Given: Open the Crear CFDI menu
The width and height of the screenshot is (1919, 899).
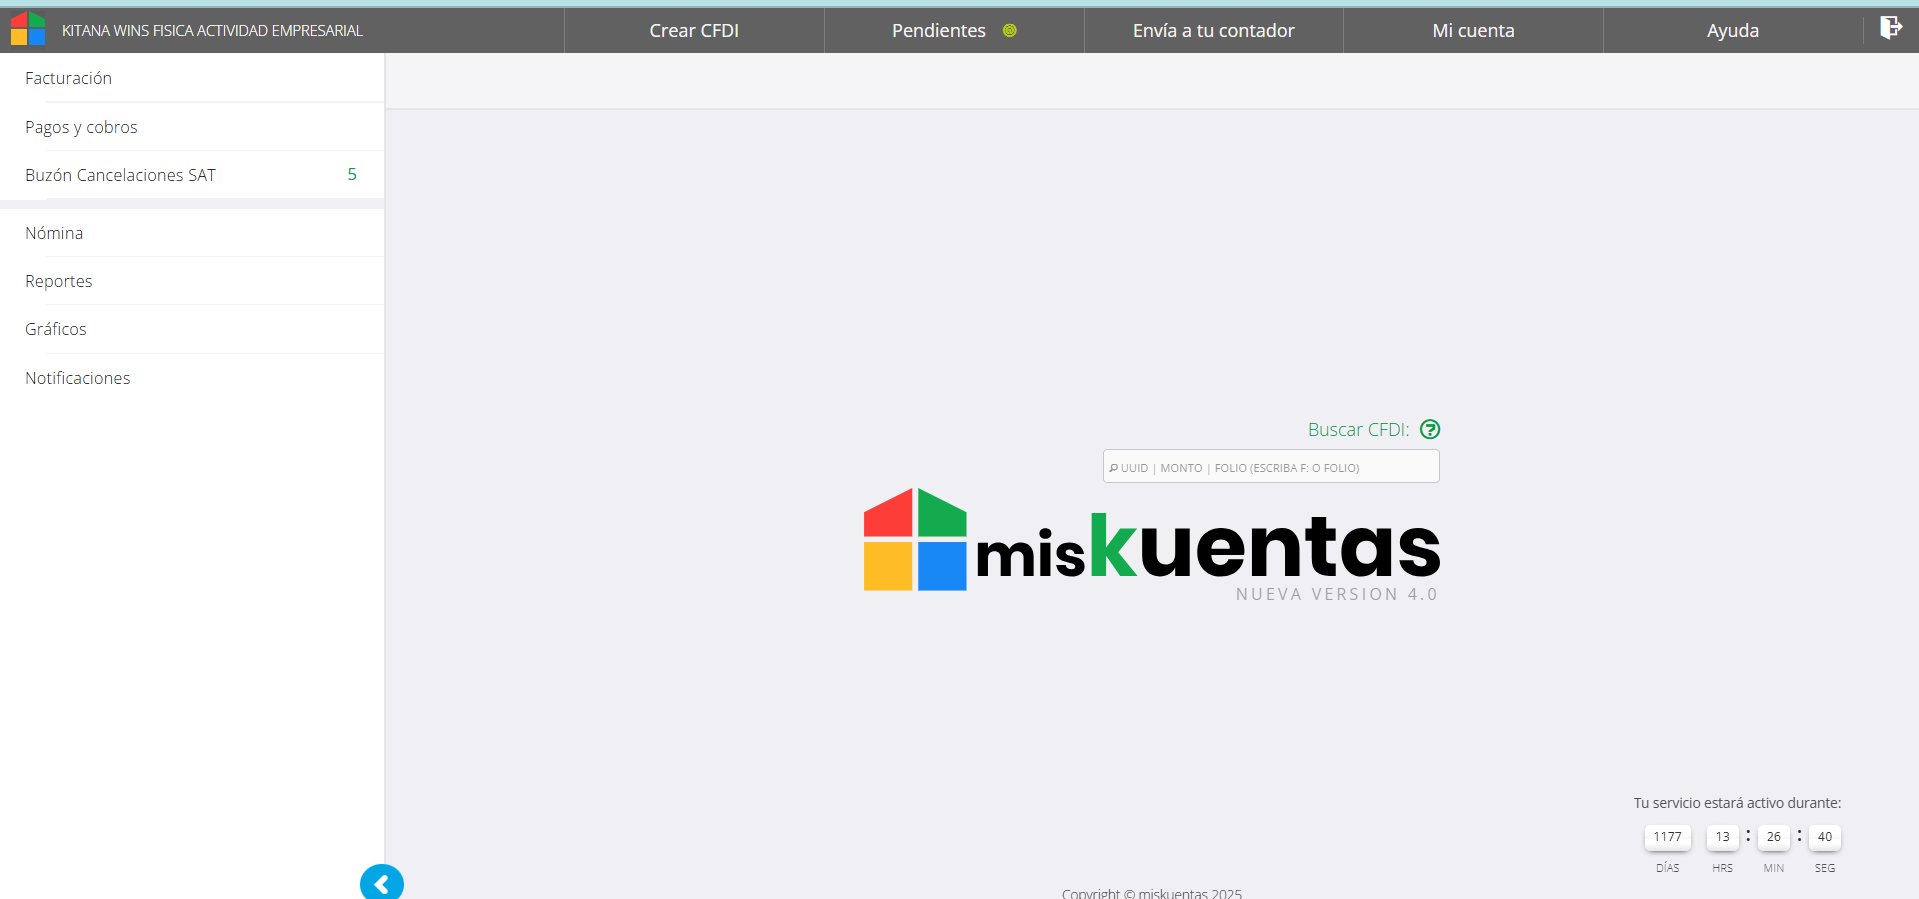Looking at the screenshot, I should click(694, 31).
